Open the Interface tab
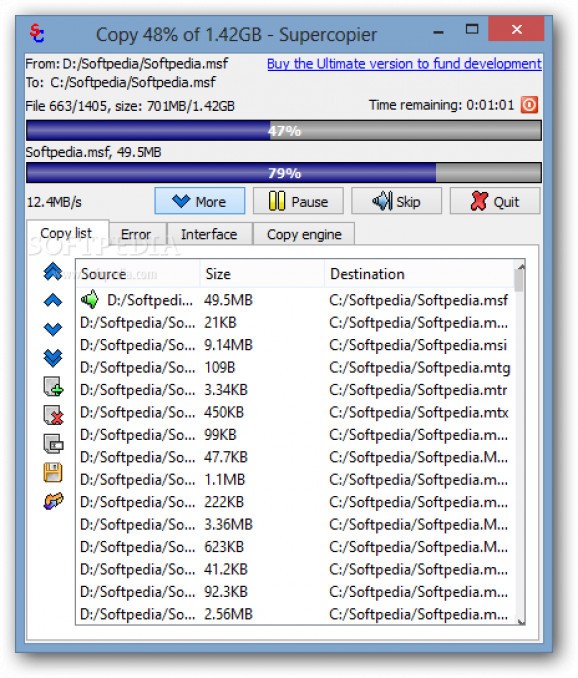Screen dimensions: 578x678 [209, 234]
